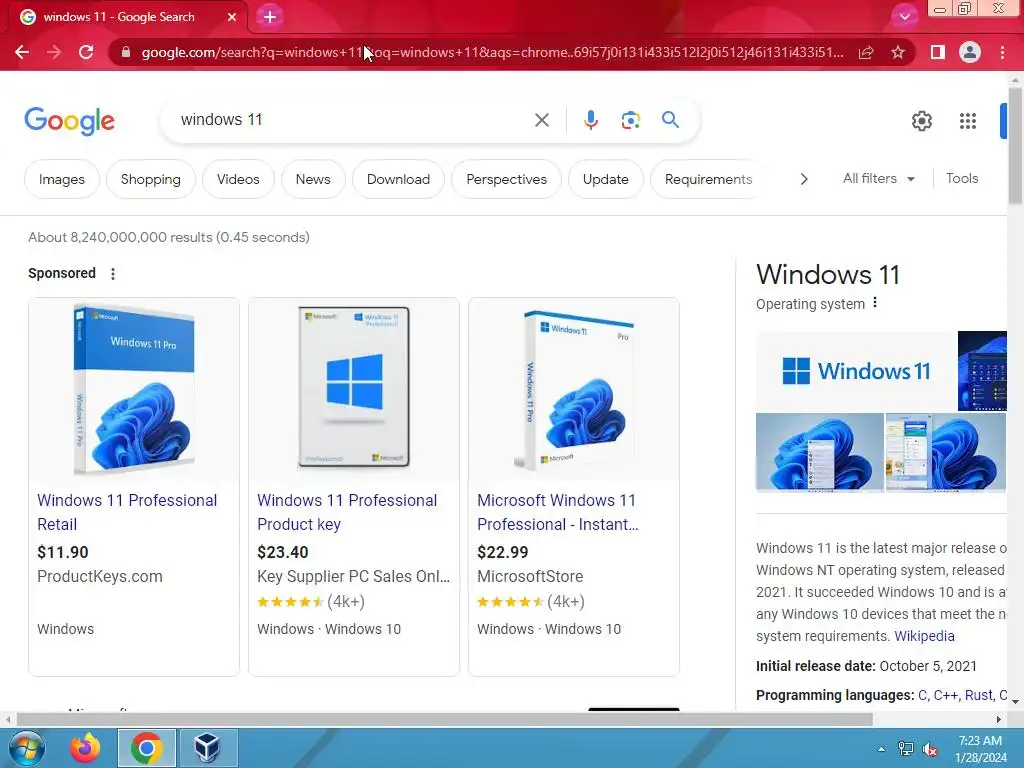Close the windows 11 Google Search tab
1024x768 pixels.
[232, 17]
